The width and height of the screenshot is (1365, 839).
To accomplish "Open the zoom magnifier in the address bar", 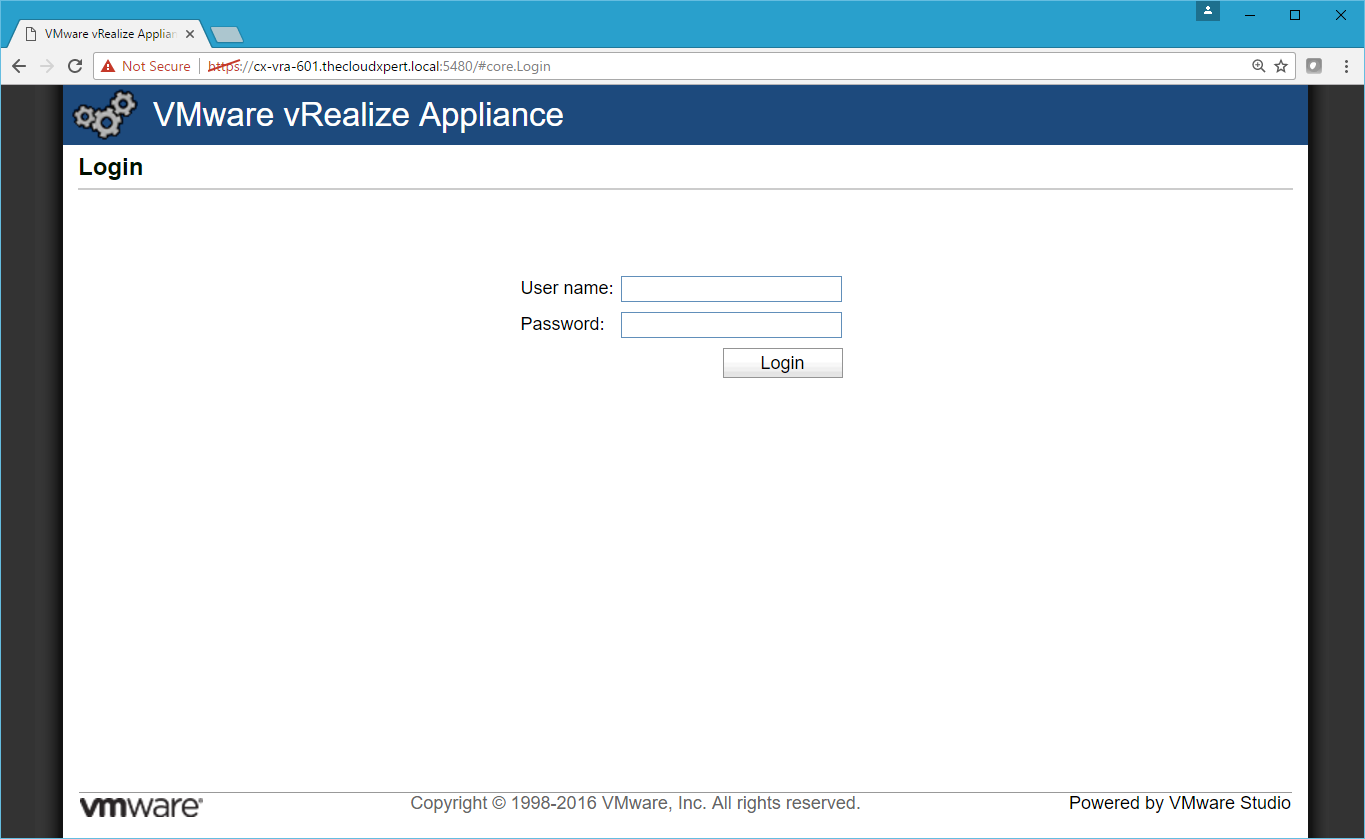I will coord(1259,66).
